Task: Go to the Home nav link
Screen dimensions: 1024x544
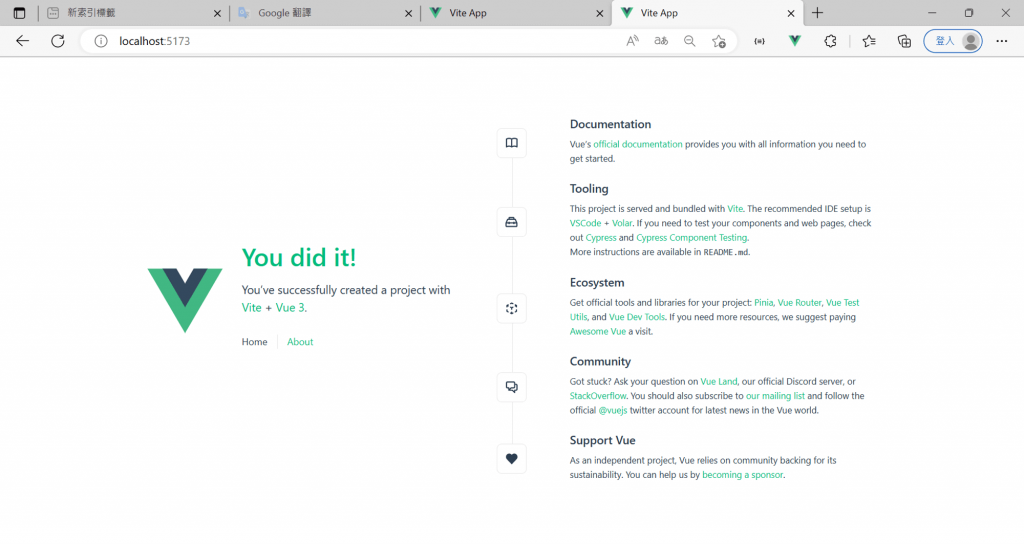Action: (x=254, y=342)
